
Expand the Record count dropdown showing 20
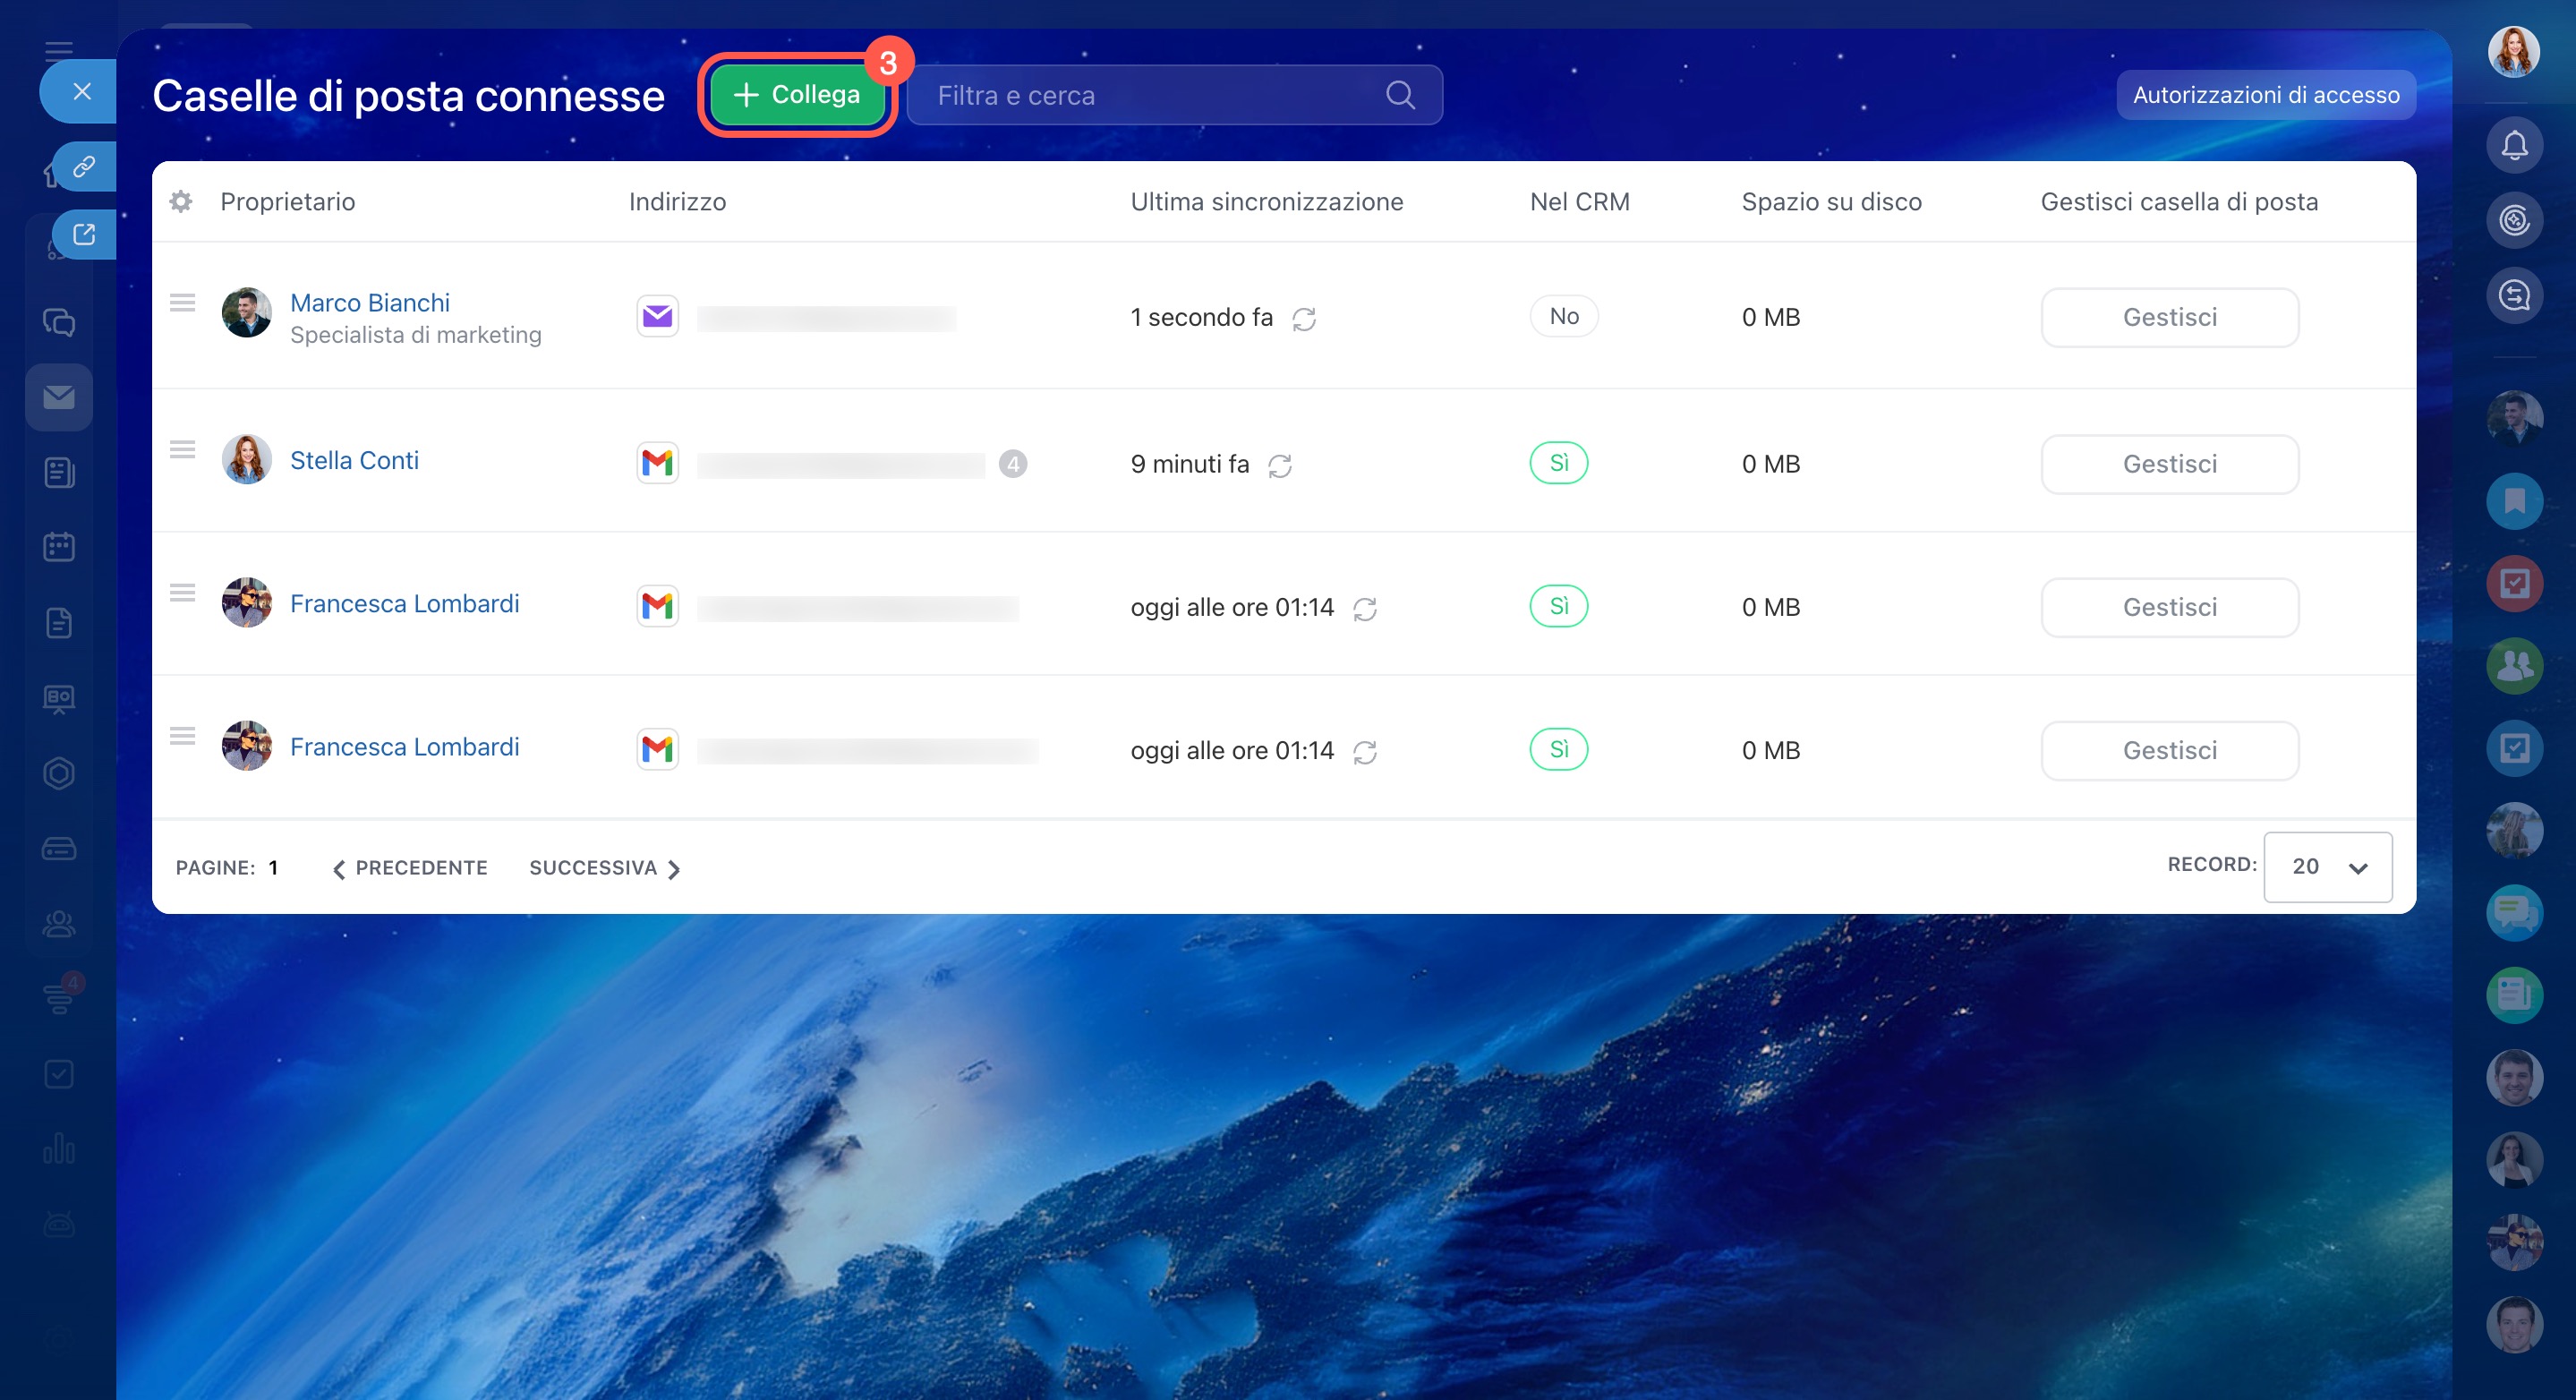pyautogui.click(x=2327, y=867)
